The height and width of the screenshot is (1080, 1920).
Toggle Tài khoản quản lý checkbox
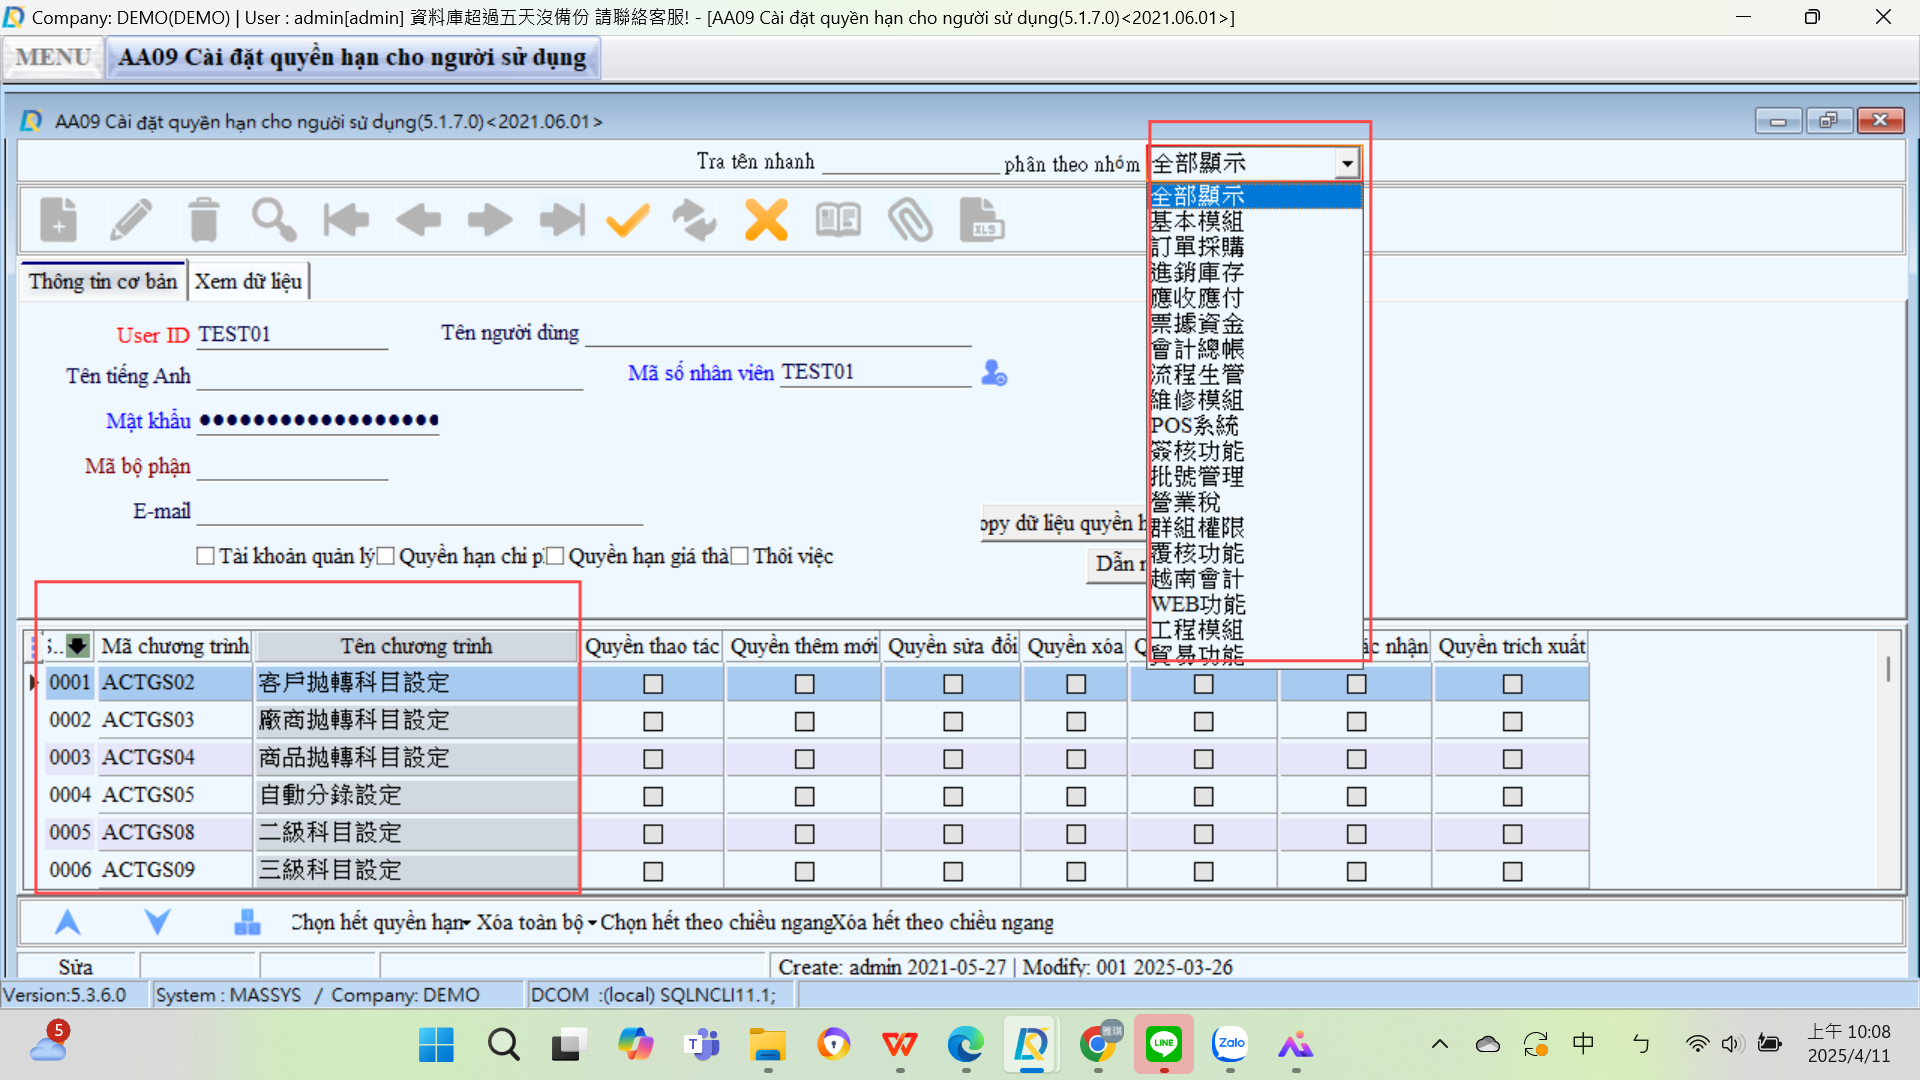[x=206, y=556]
